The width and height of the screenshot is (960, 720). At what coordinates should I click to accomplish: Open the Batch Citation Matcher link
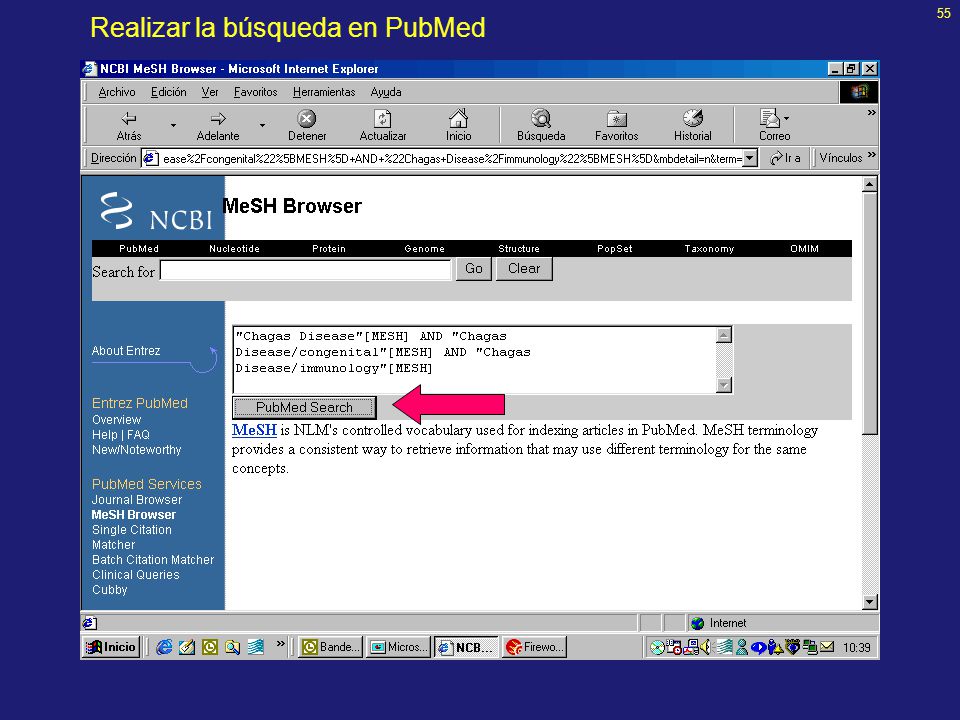(153, 560)
